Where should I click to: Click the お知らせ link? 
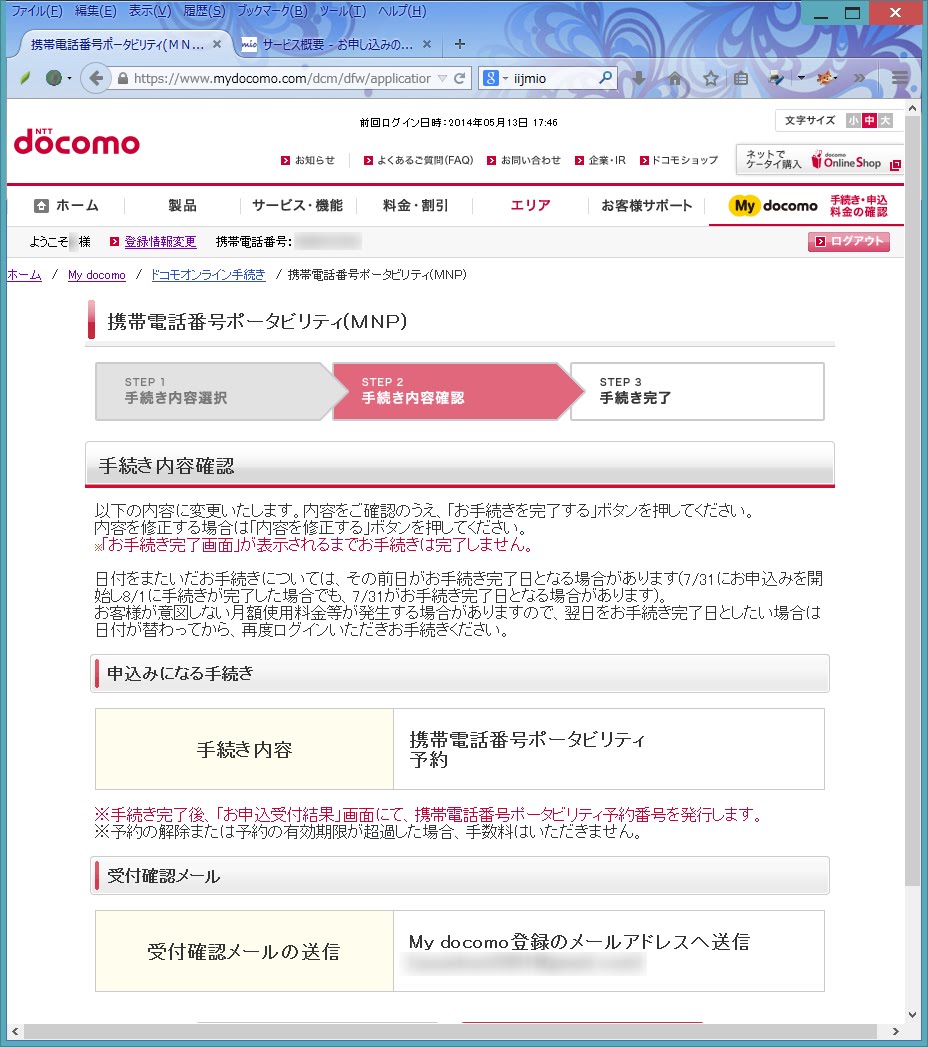pyautogui.click(x=308, y=160)
